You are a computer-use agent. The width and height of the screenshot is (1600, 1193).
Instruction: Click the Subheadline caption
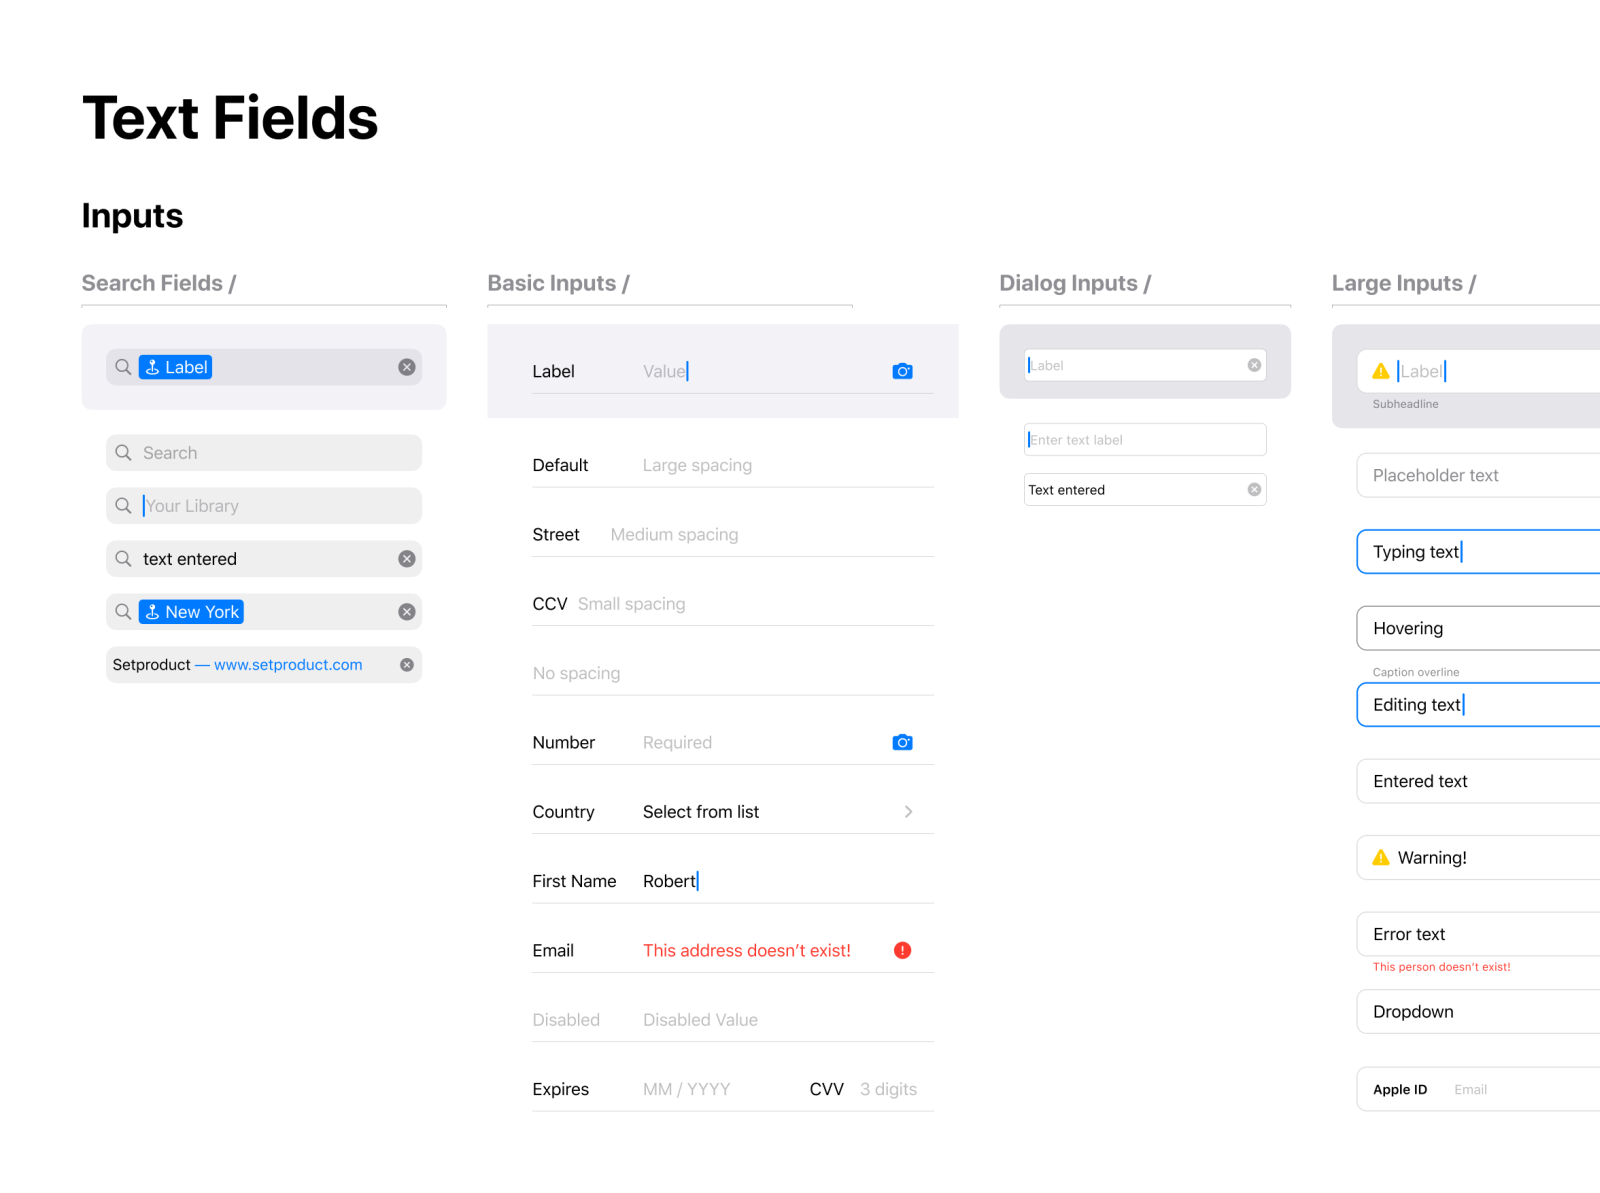pyautogui.click(x=1405, y=404)
